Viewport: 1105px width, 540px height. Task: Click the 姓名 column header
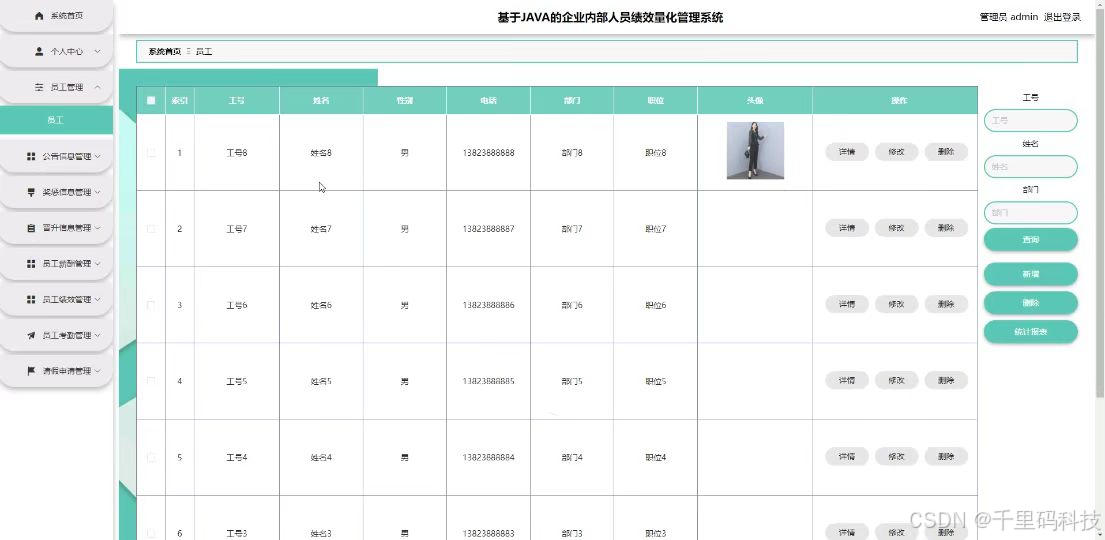(x=321, y=101)
